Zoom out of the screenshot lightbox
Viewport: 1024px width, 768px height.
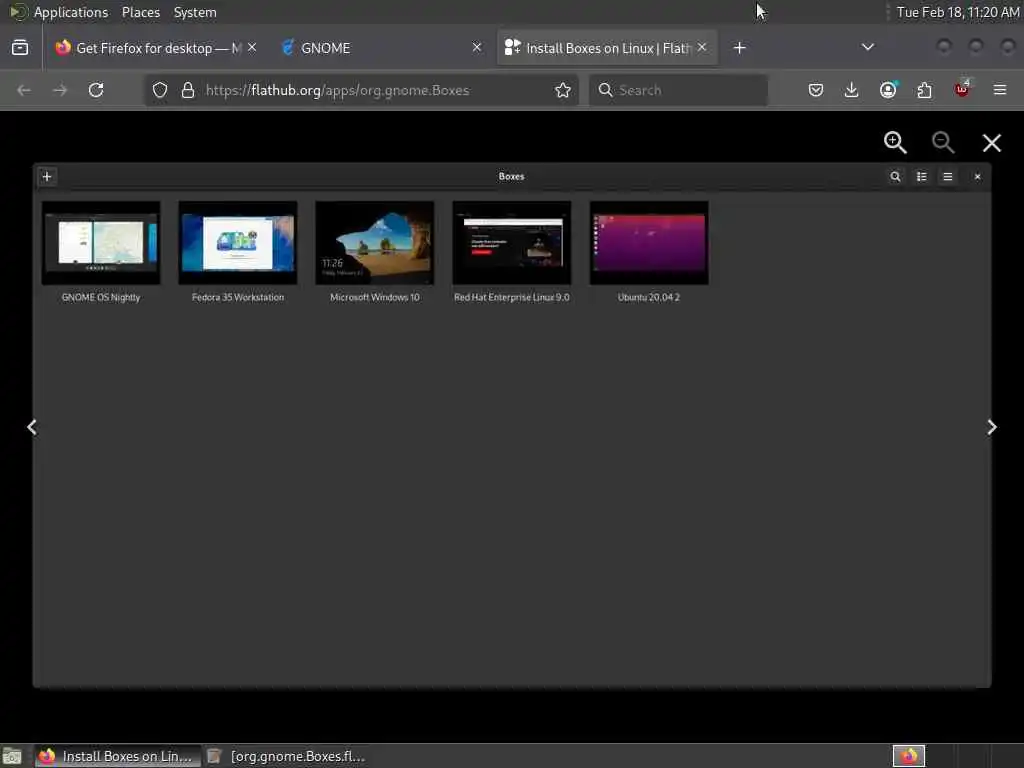click(x=943, y=142)
